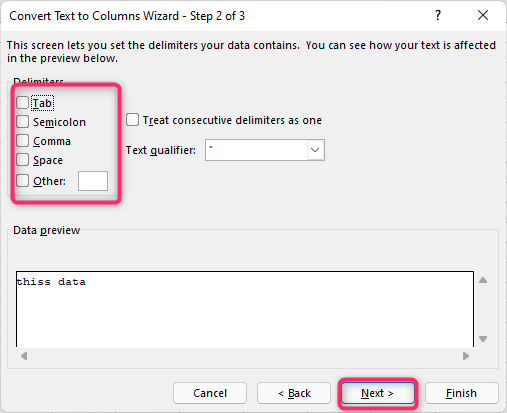The image size is (507, 413).
Task: Go back with the Back button
Action: [294, 393]
